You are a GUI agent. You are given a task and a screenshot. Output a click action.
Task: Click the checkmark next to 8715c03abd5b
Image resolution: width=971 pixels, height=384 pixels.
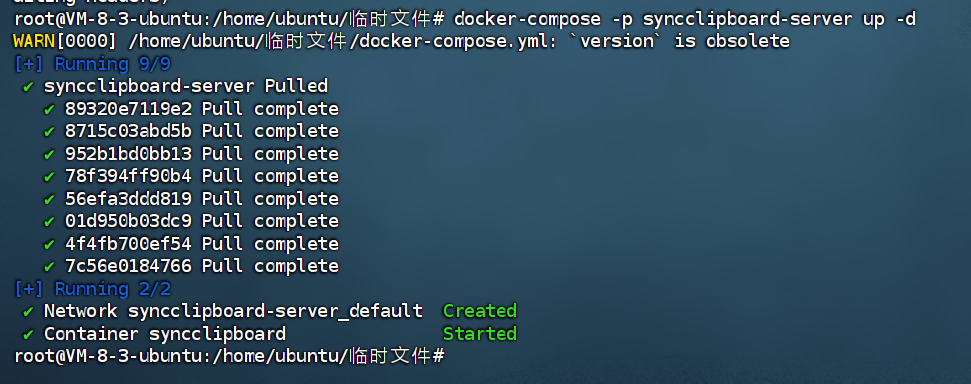[x=49, y=132]
